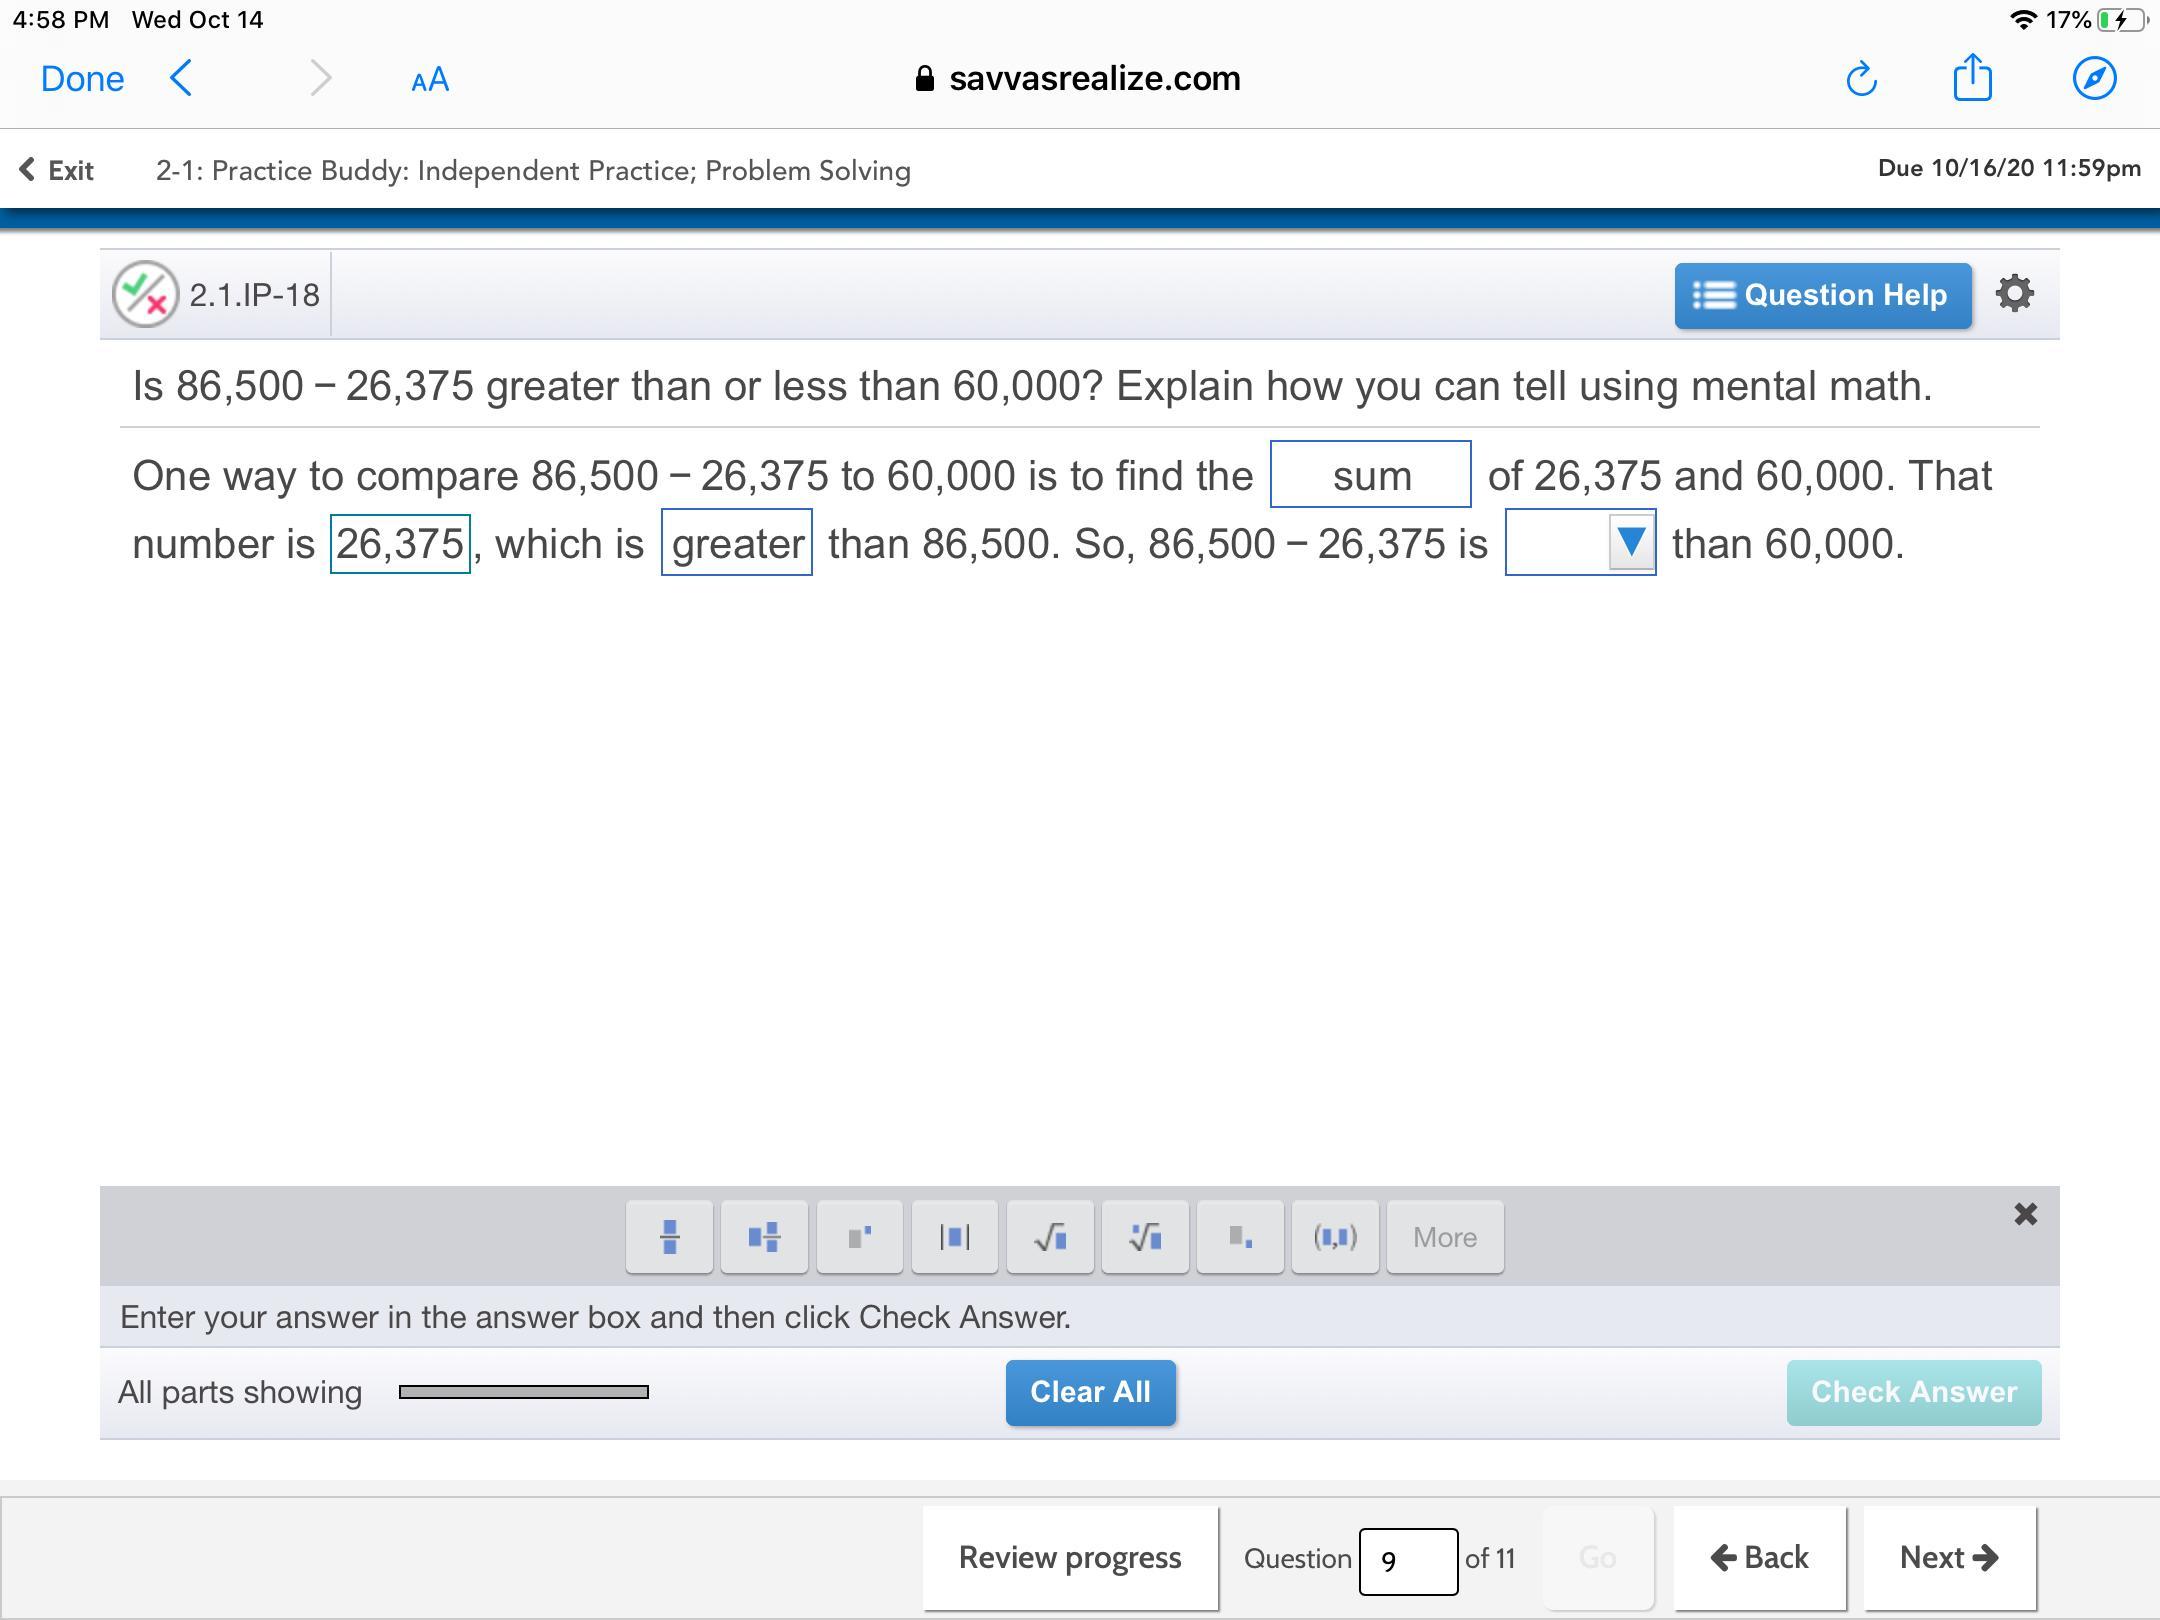Open Question Help menu

pyautogui.click(x=1822, y=296)
